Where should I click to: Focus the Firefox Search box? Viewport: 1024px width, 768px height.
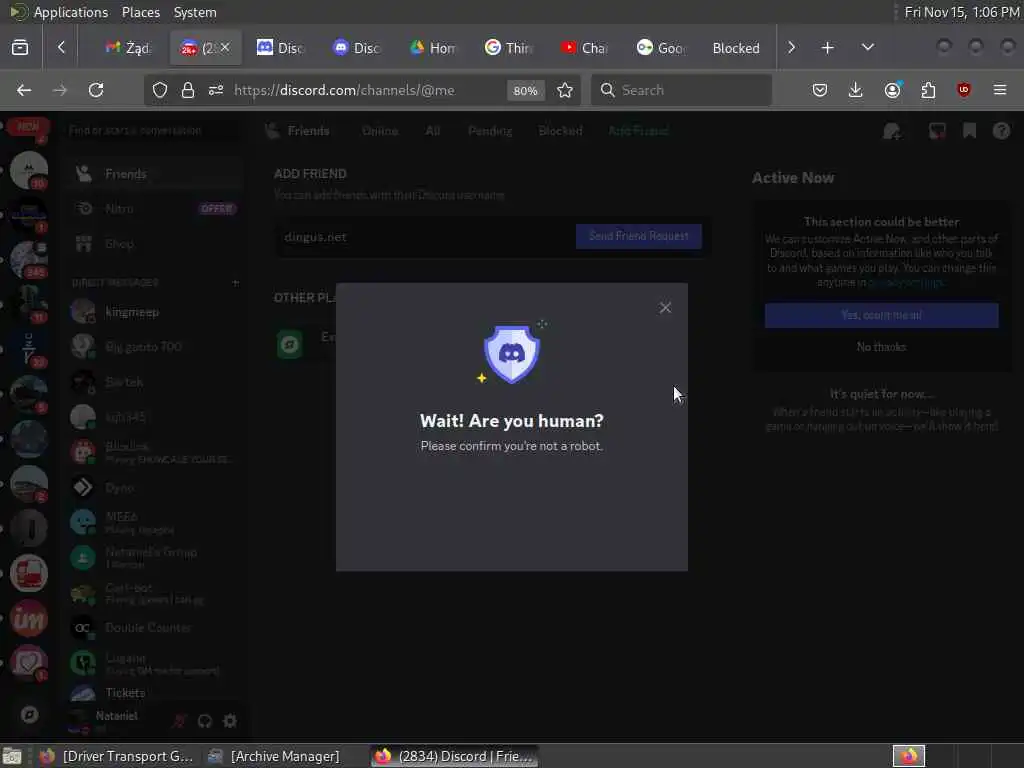681,90
